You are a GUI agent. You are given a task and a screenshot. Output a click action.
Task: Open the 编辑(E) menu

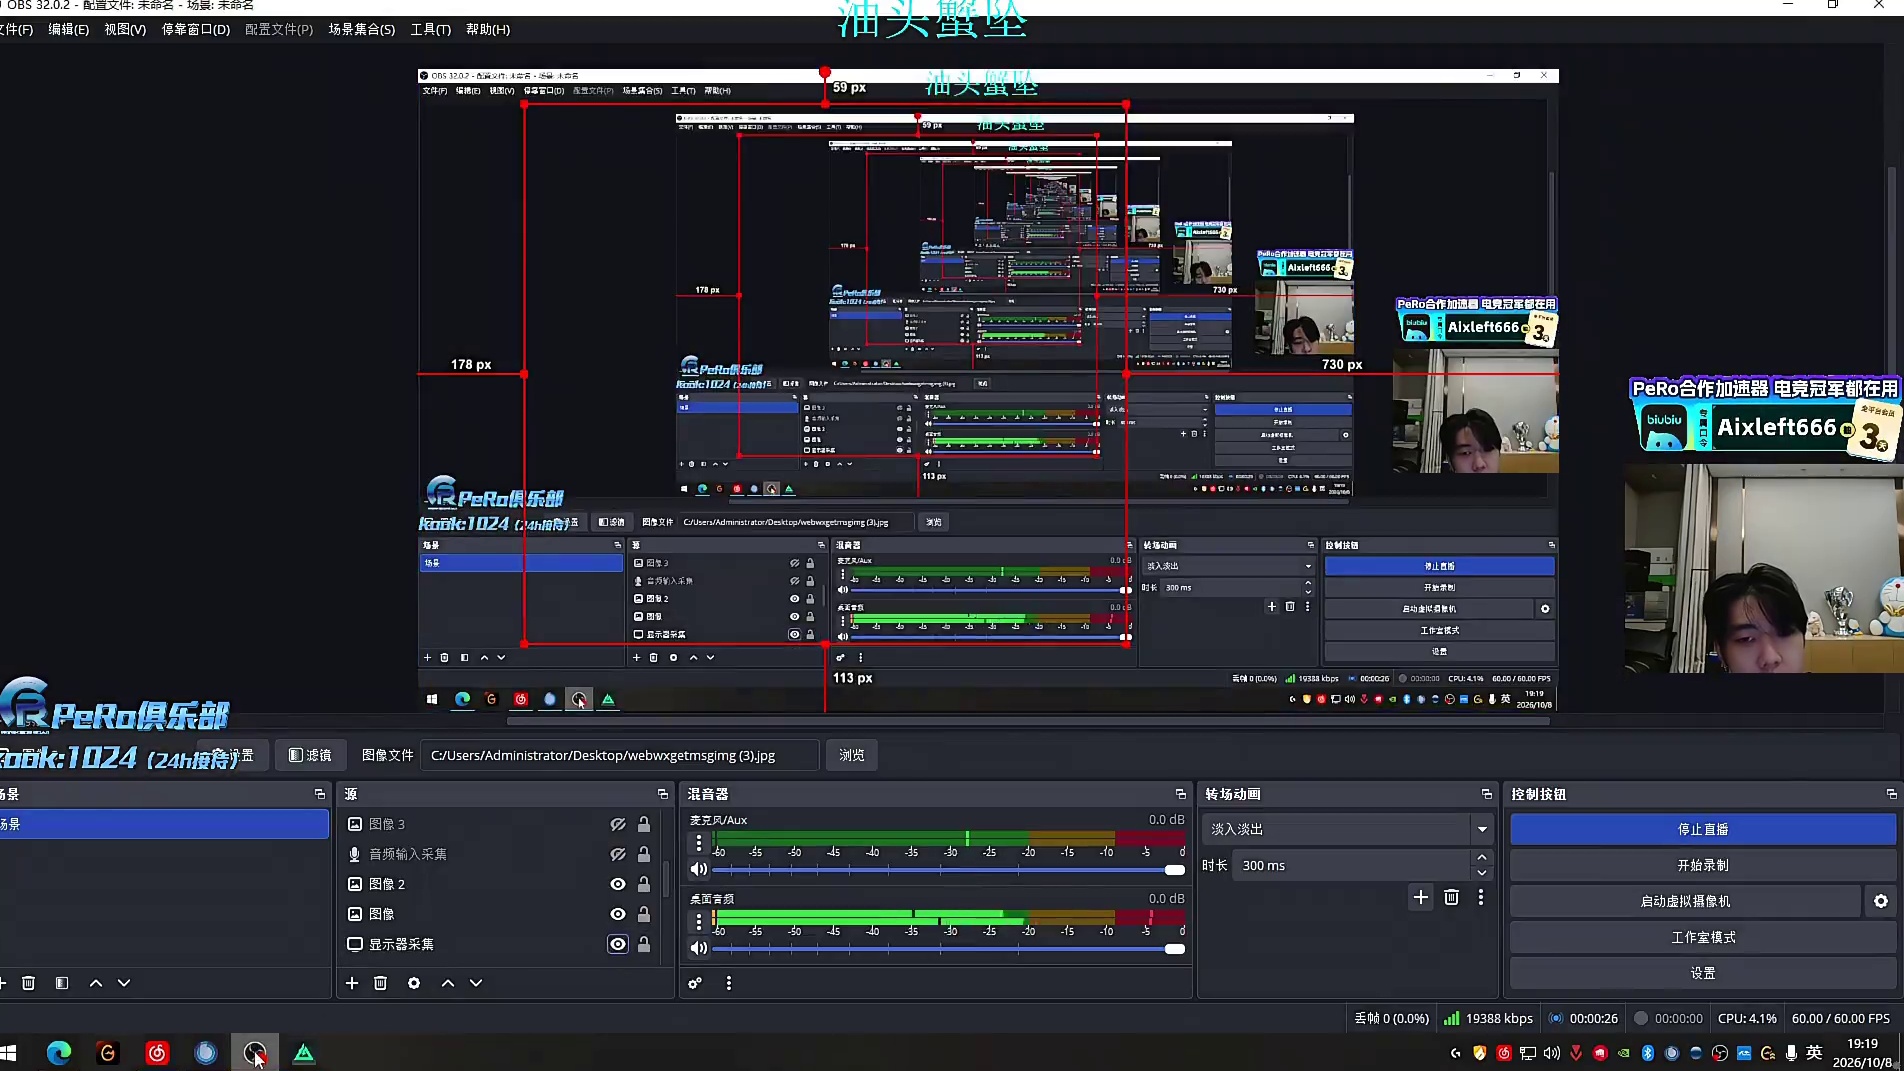click(68, 29)
